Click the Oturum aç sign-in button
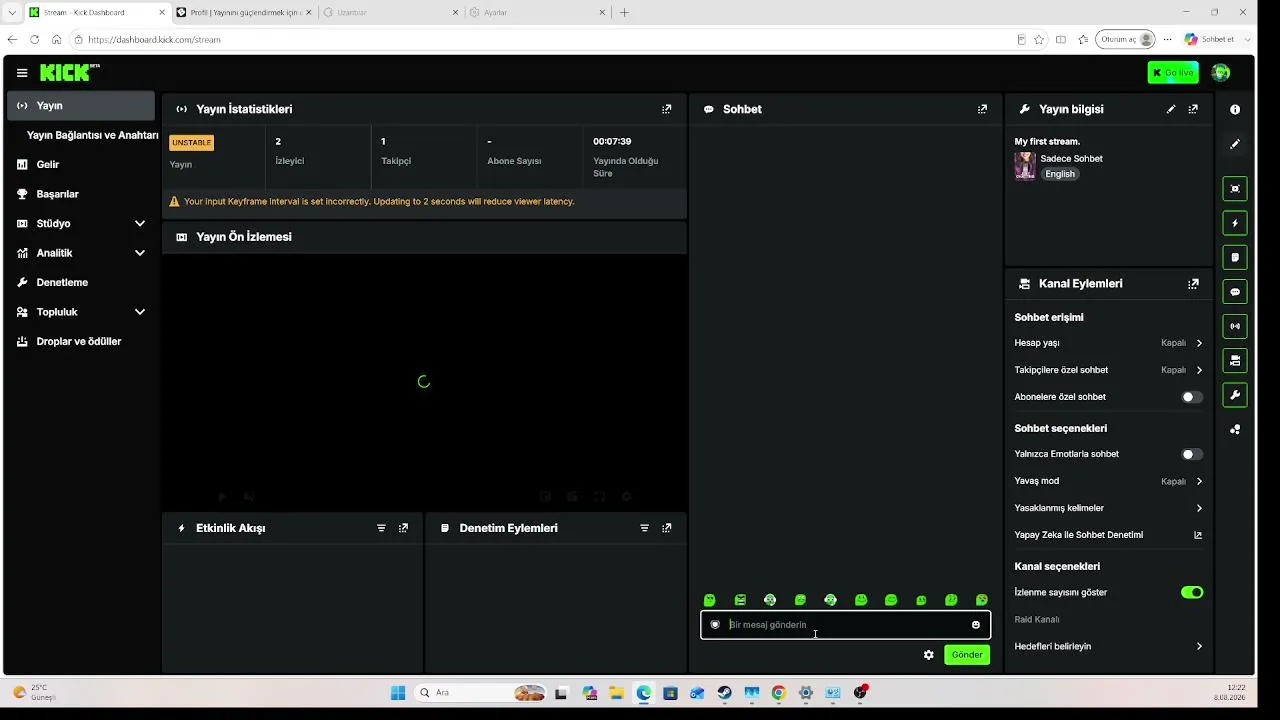This screenshot has height=720, width=1280. [1126, 39]
